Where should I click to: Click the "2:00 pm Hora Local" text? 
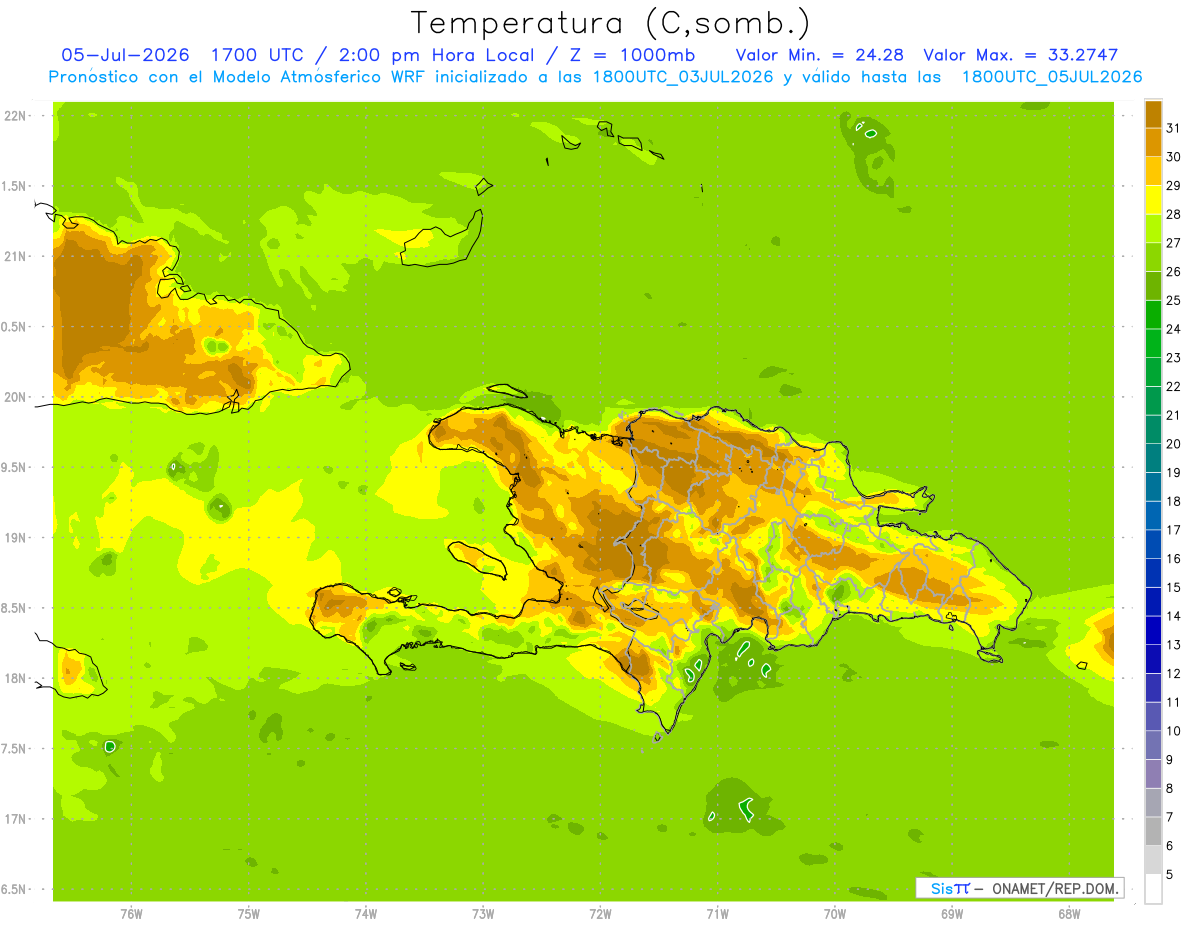[x=434, y=55]
